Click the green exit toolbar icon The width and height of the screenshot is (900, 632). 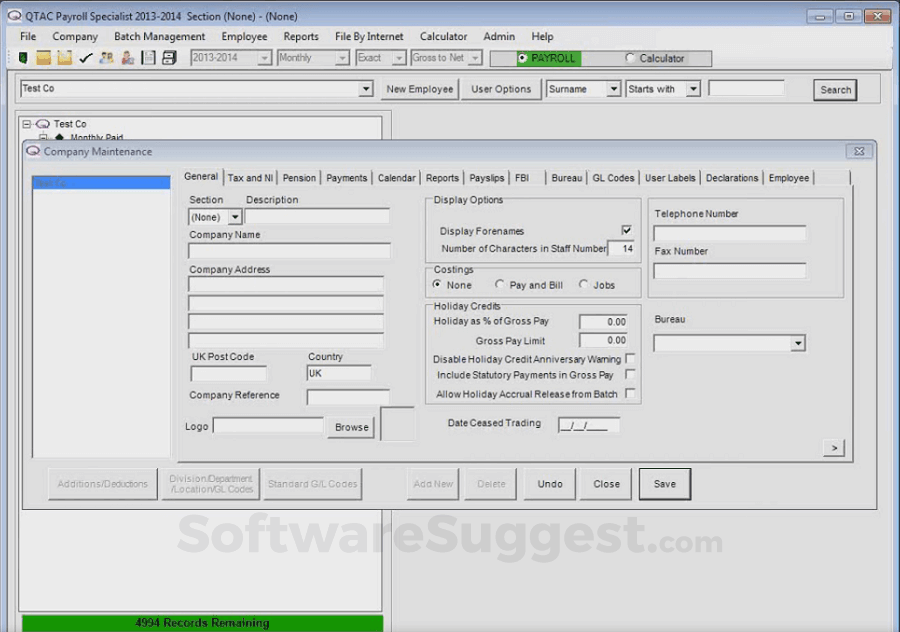coord(23,58)
